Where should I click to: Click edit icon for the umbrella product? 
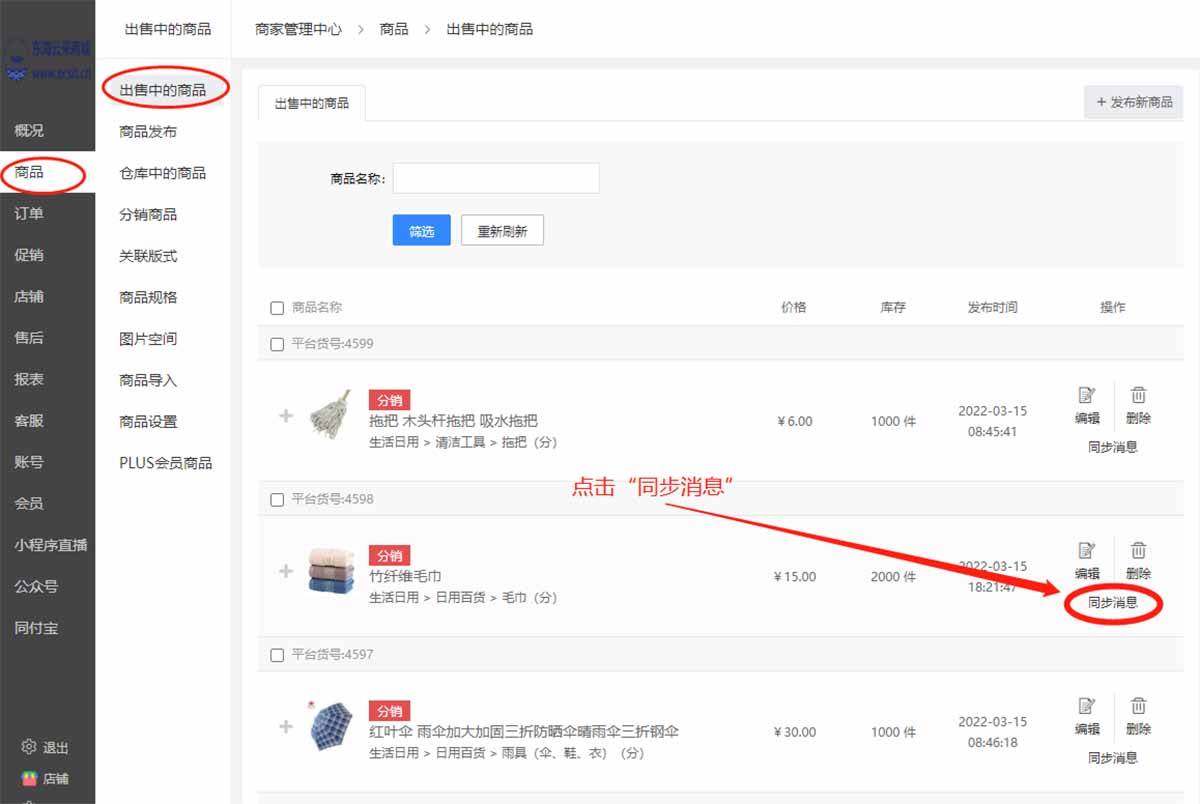(x=1087, y=707)
